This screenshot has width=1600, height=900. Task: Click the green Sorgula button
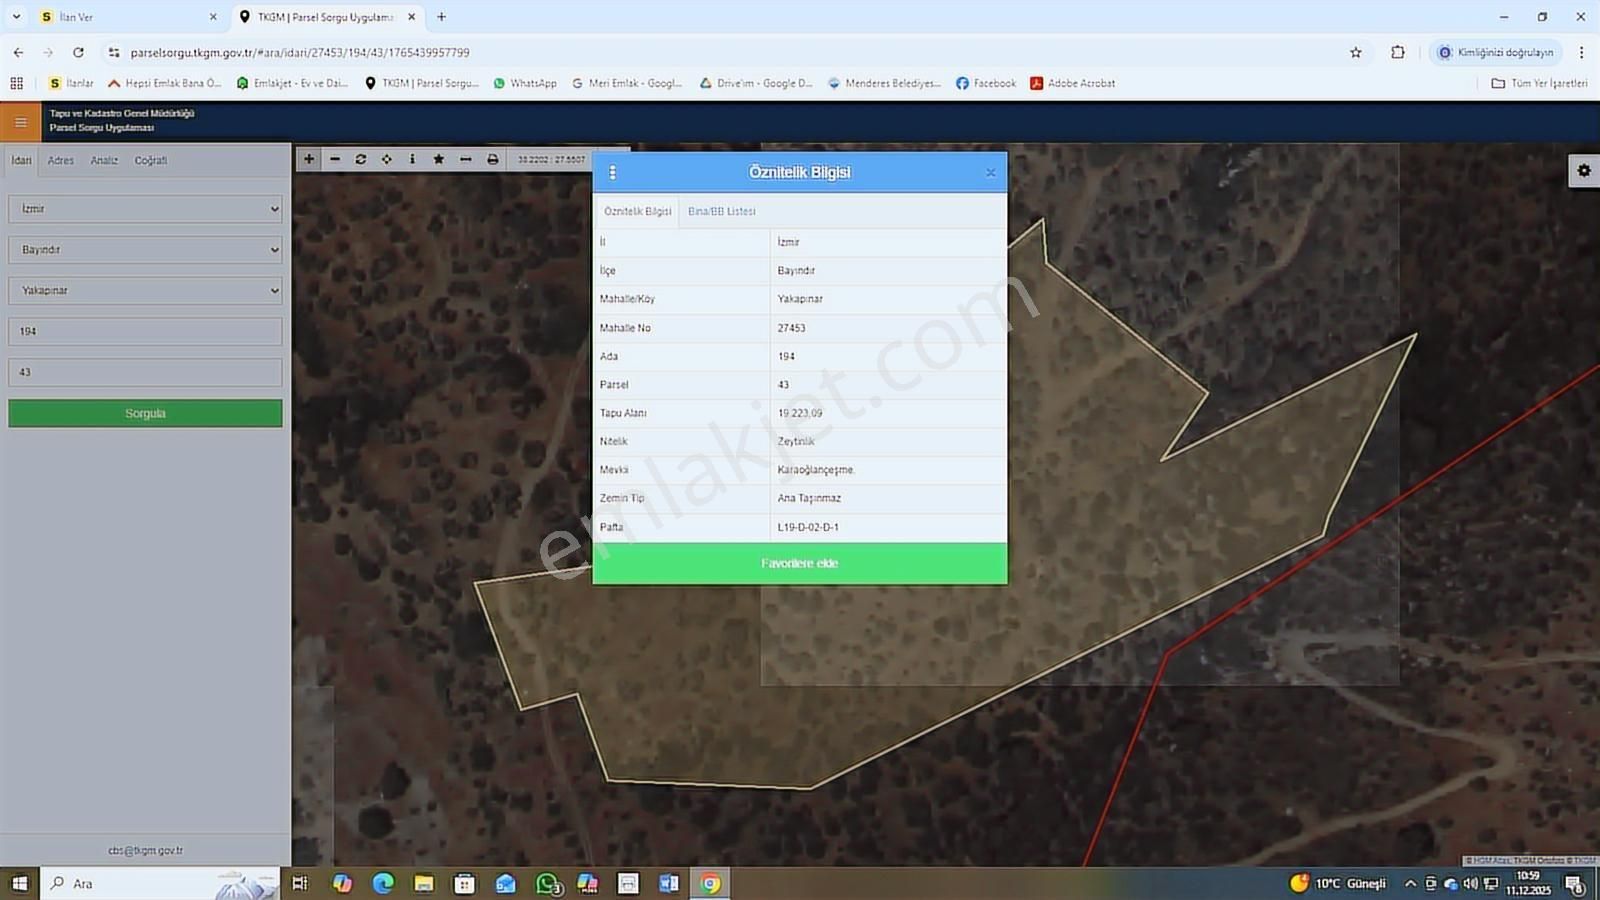pyautogui.click(x=145, y=414)
